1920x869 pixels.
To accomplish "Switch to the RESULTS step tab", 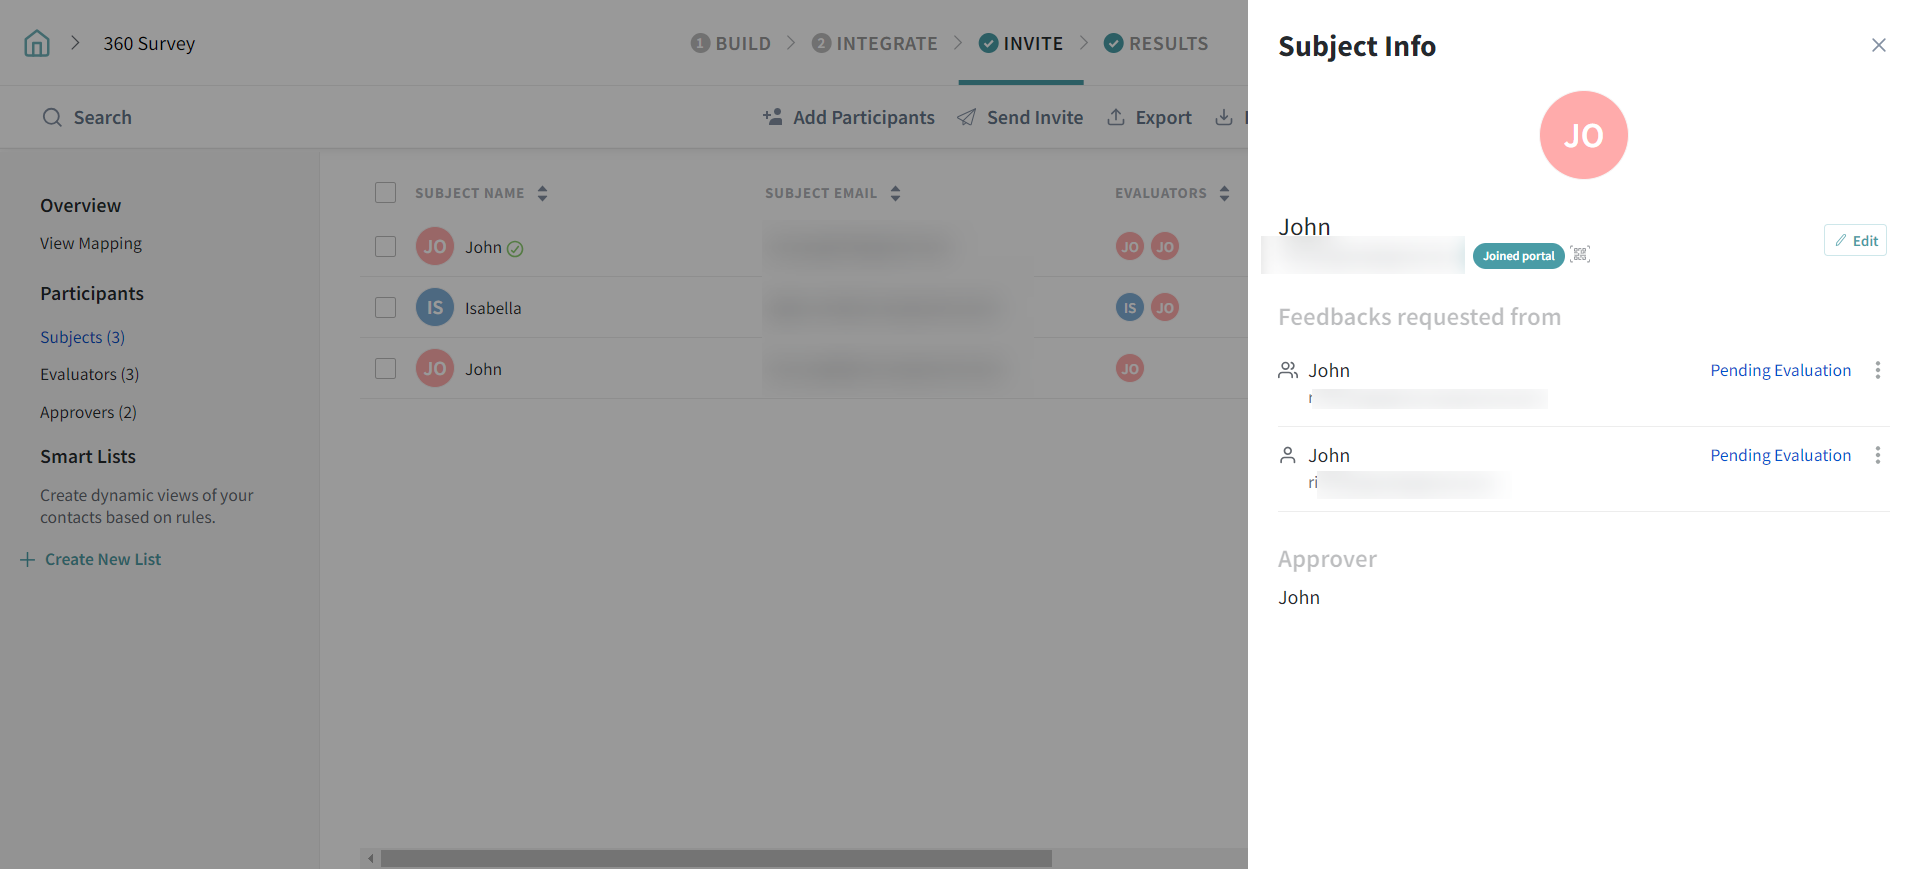I will click(x=1156, y=43).
